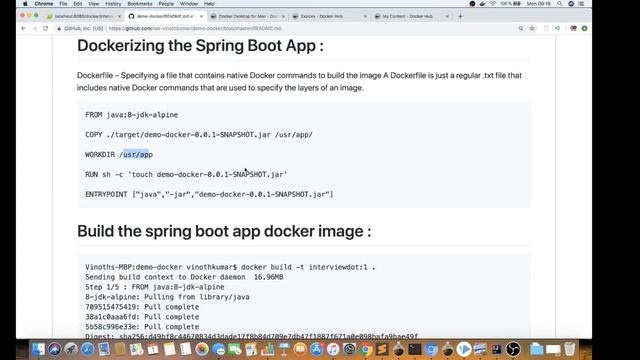
Task: Open Books from the Dock
Action: pyautogui.click(x=300, y=349)
